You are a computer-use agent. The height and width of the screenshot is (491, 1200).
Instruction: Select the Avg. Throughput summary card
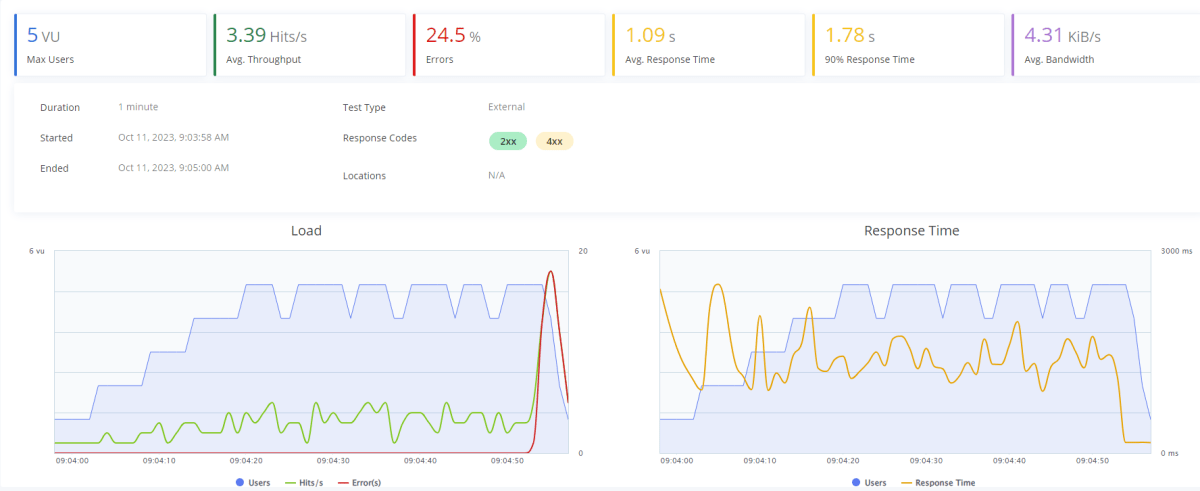309,45
